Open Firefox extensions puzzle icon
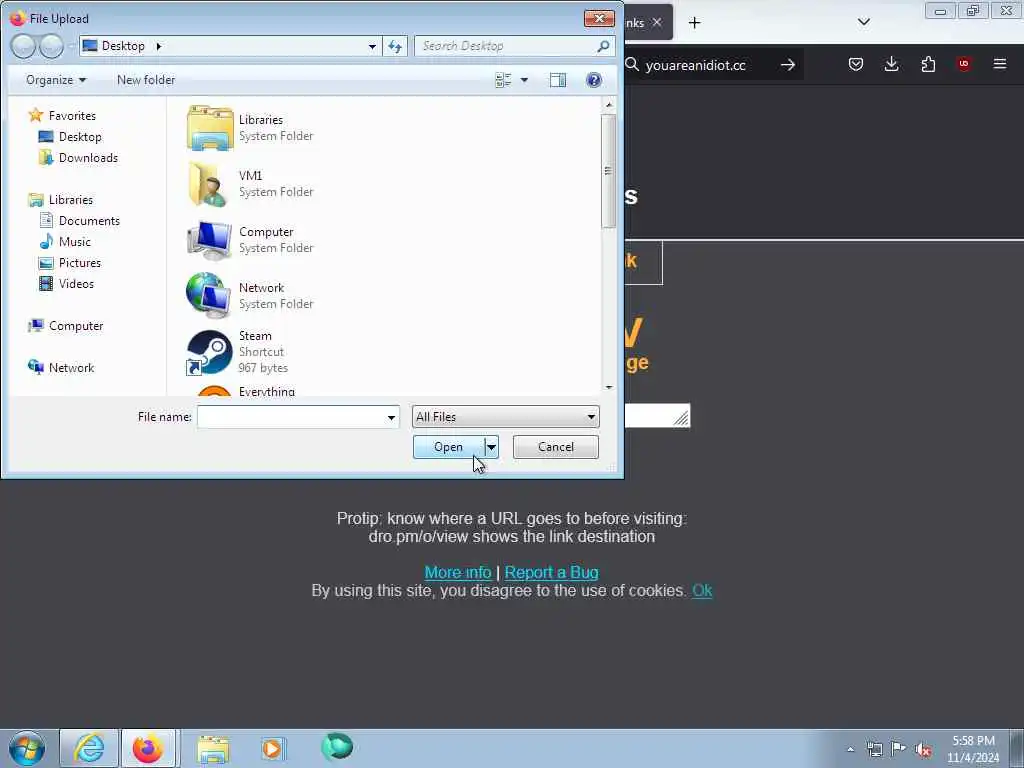This screenshot has height=768, width=1024. 928,64
